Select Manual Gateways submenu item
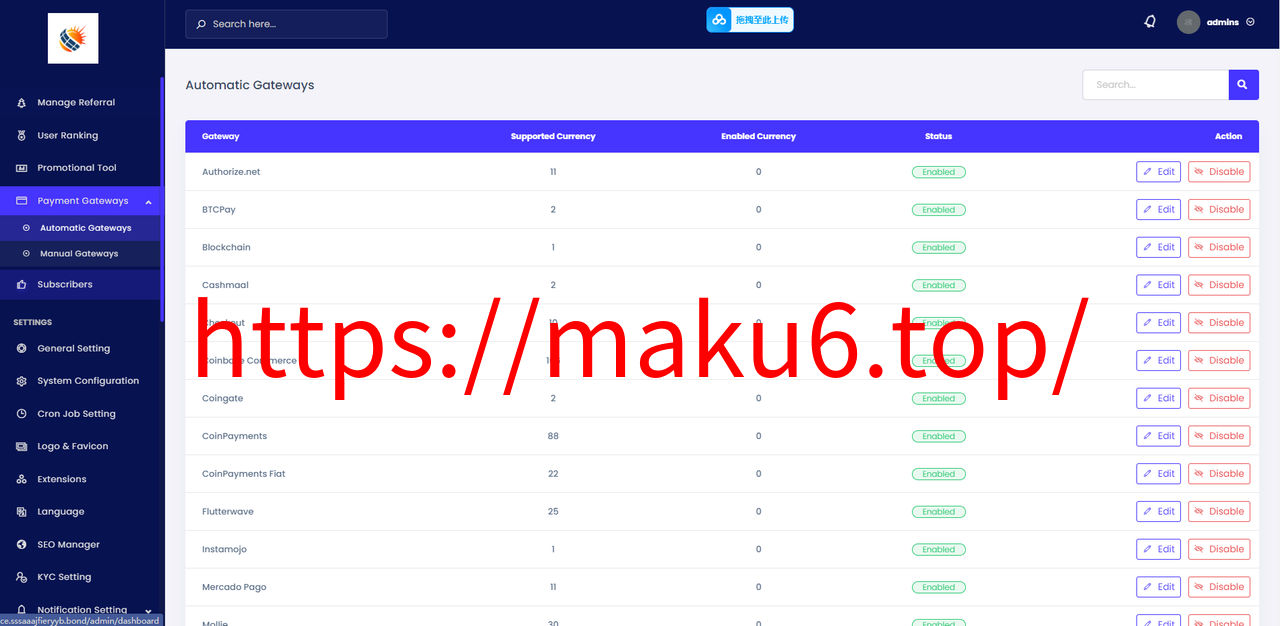The height and width of the screenshot is (626, 1280). click(x=79, y=254)
